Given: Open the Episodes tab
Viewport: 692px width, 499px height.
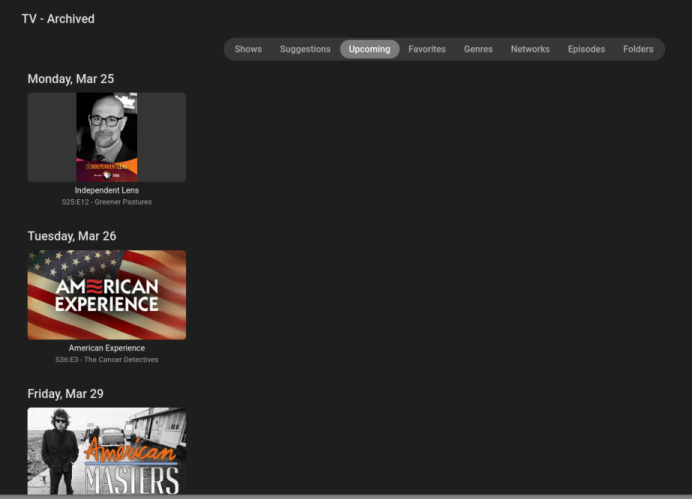Looking at the screenshot, I should 586,49.
